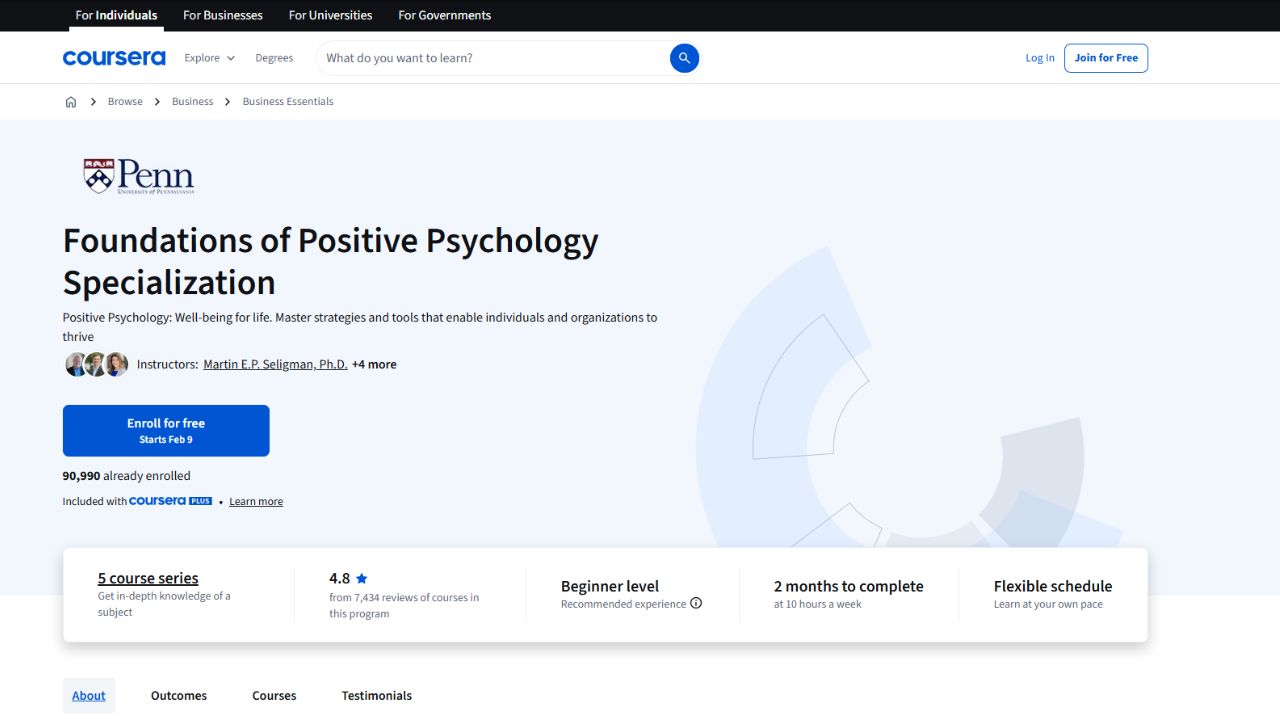The width and height of the screenshot is (1280, 720).
Task: Click the home breadcrumb icon
Action: [70, 101]
